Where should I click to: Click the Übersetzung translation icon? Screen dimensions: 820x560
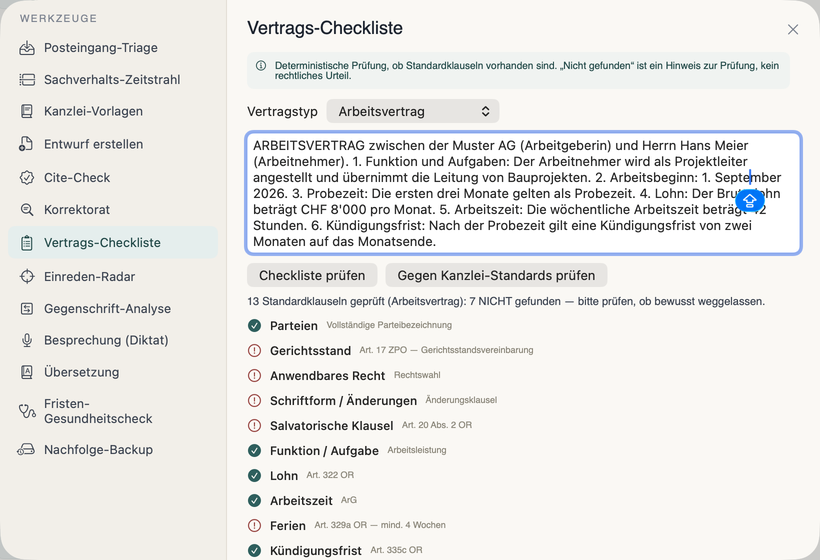pos(27,372)
